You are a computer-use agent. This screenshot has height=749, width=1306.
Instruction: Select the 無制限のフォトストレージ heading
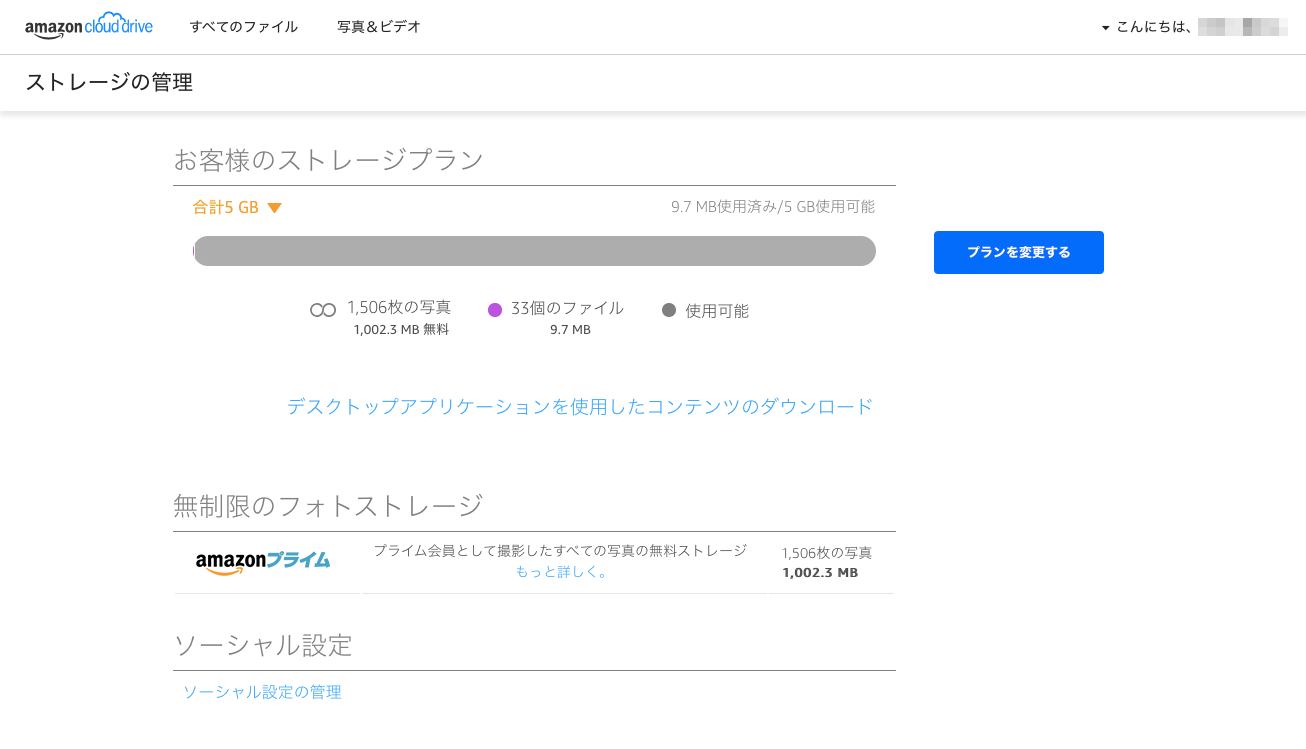(329, 506)
